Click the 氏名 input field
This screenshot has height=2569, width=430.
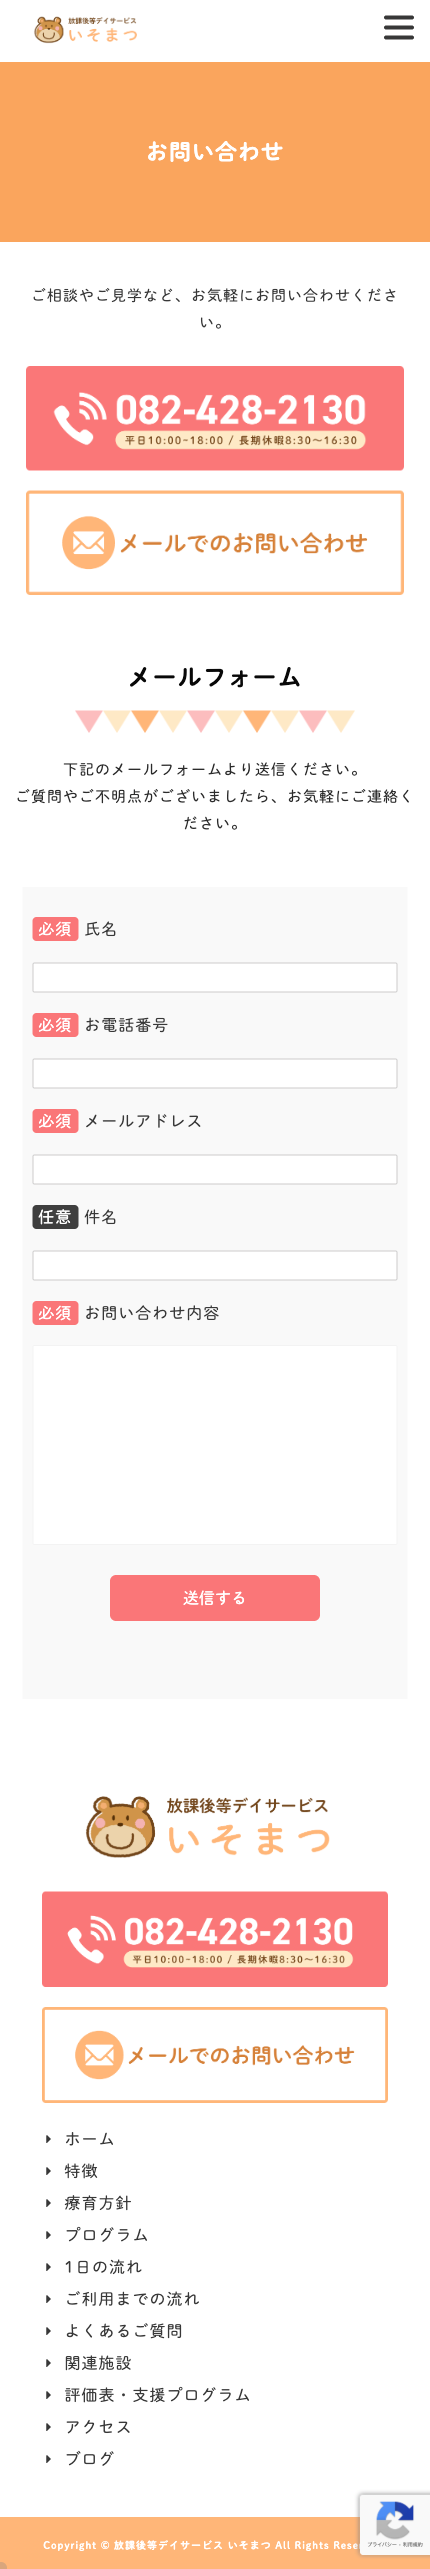(215, 977)
